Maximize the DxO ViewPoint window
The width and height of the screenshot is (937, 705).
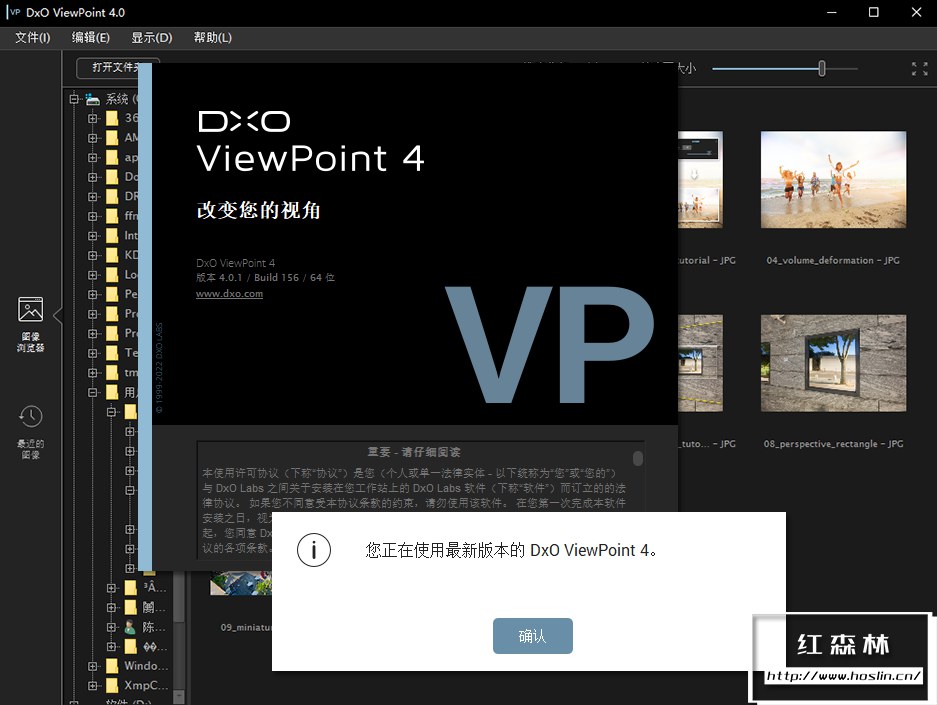click(x=874, y=13)
